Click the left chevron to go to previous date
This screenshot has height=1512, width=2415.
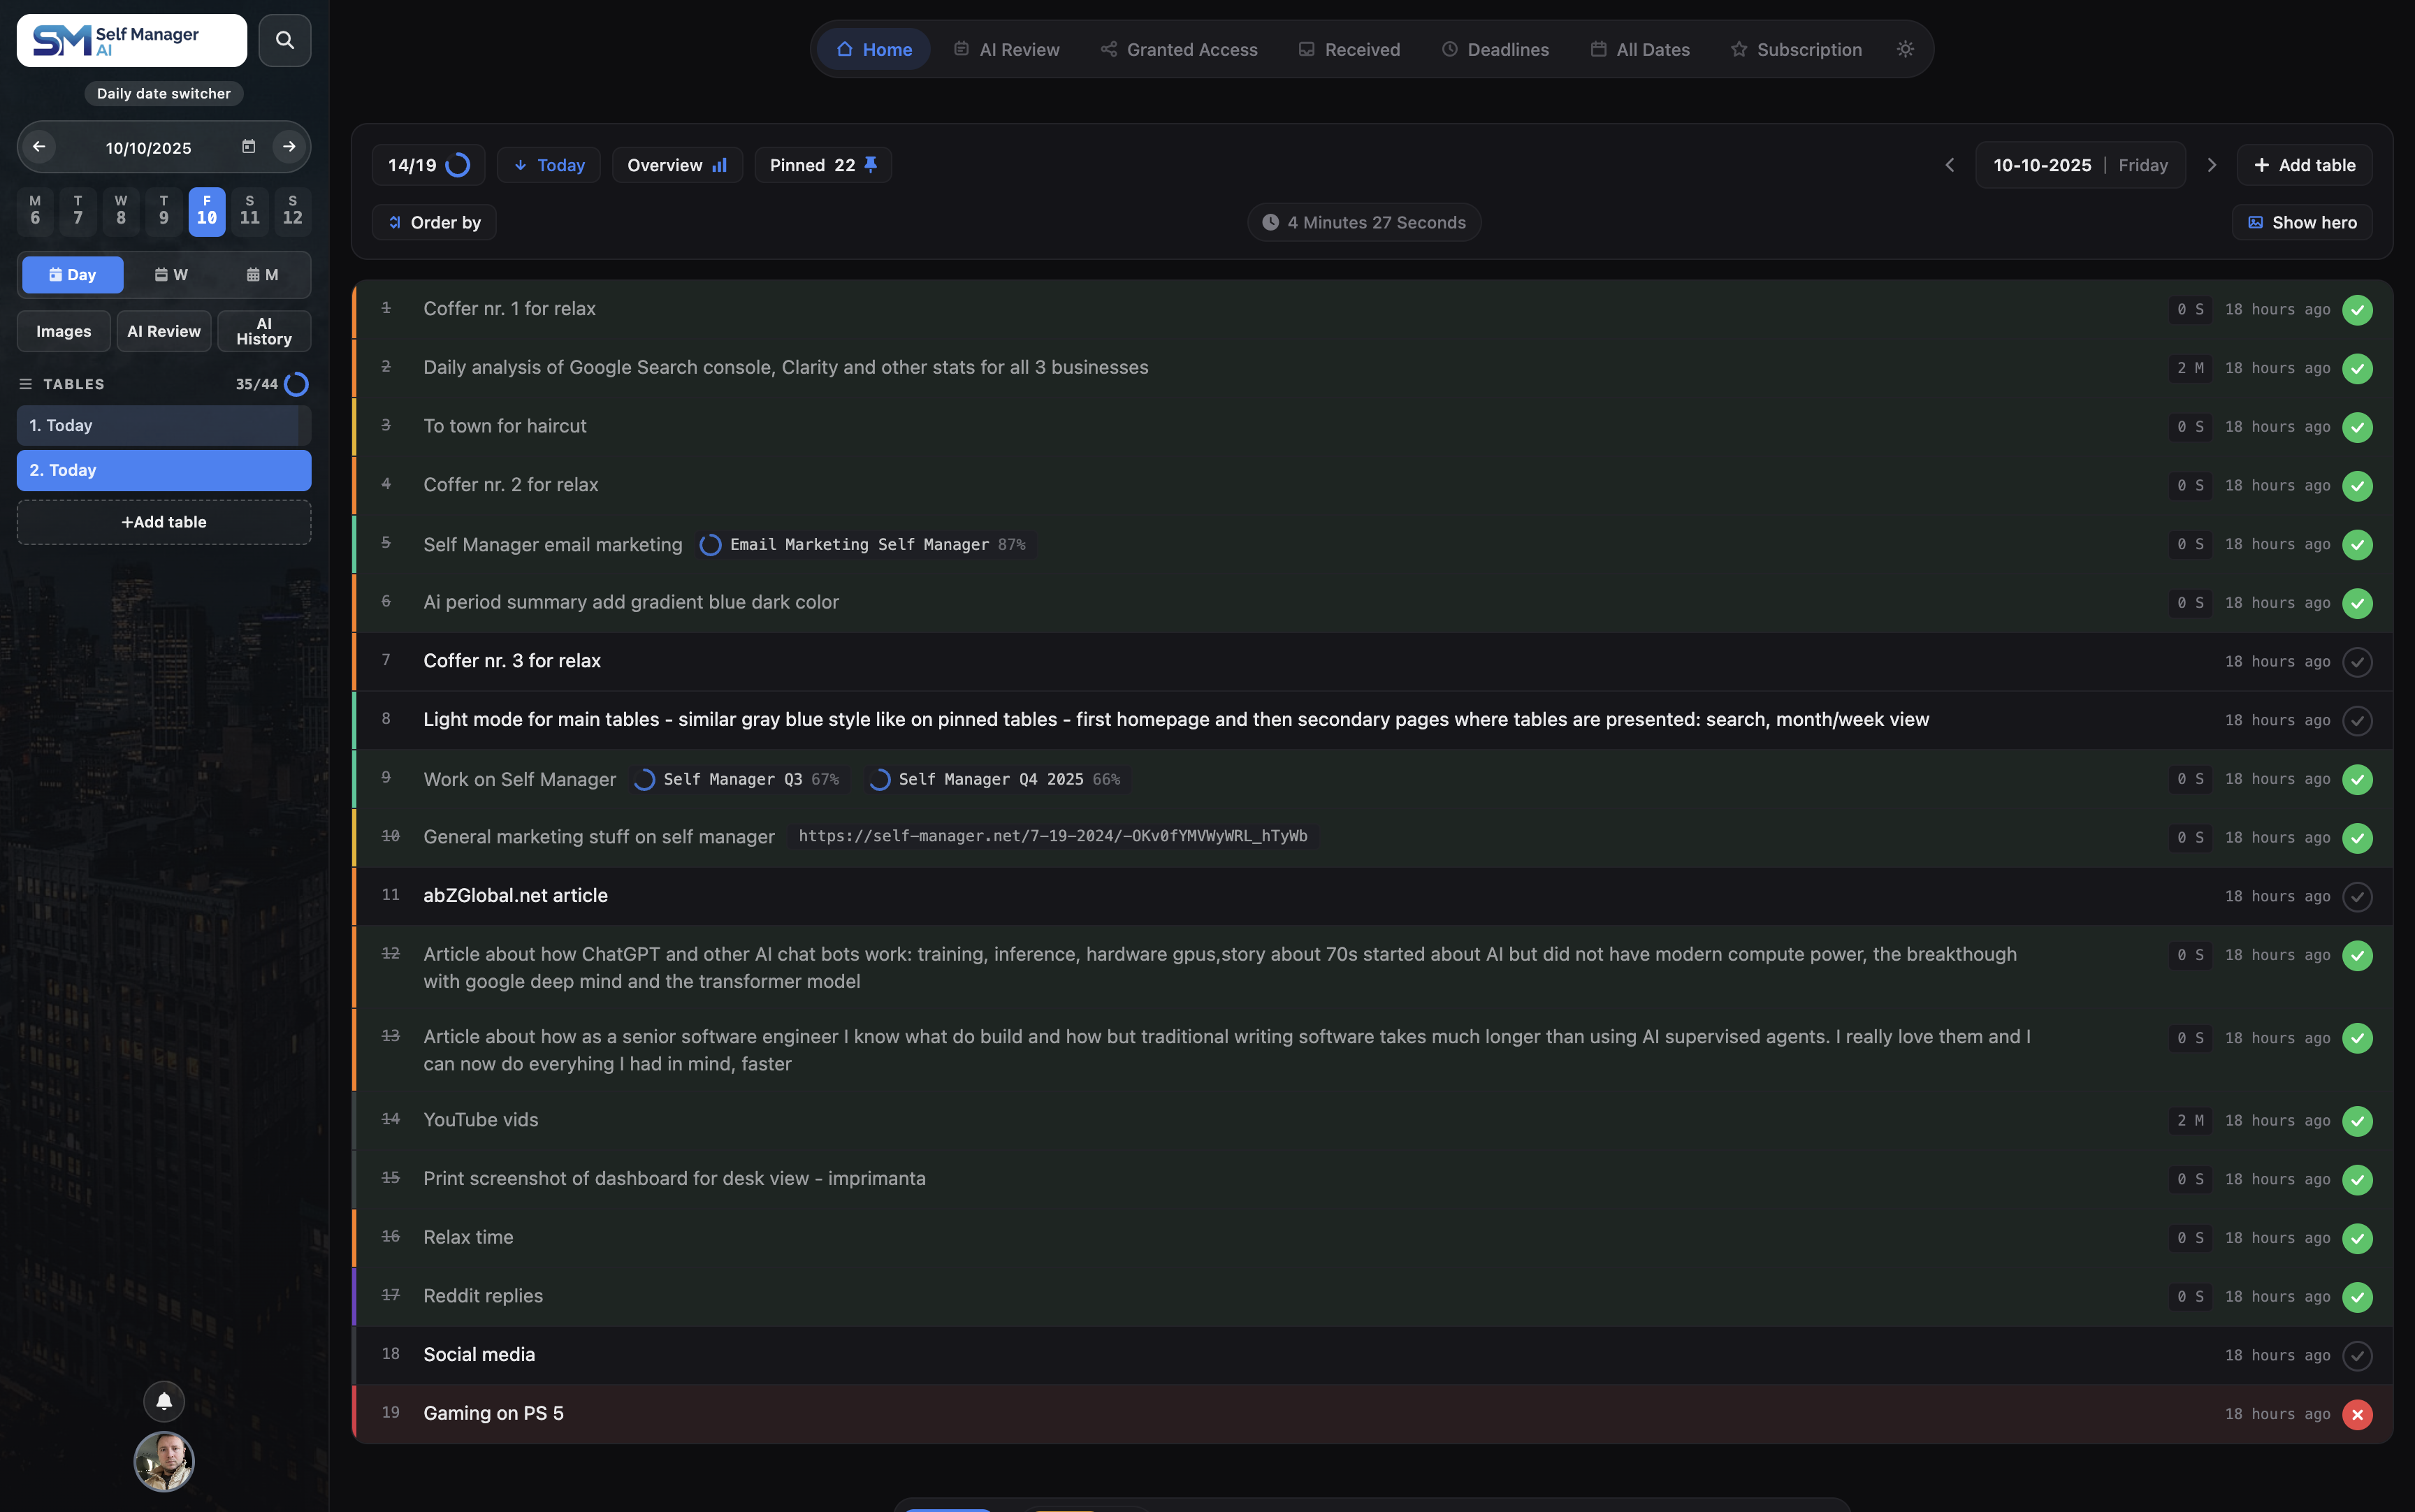coord(1948,164)
